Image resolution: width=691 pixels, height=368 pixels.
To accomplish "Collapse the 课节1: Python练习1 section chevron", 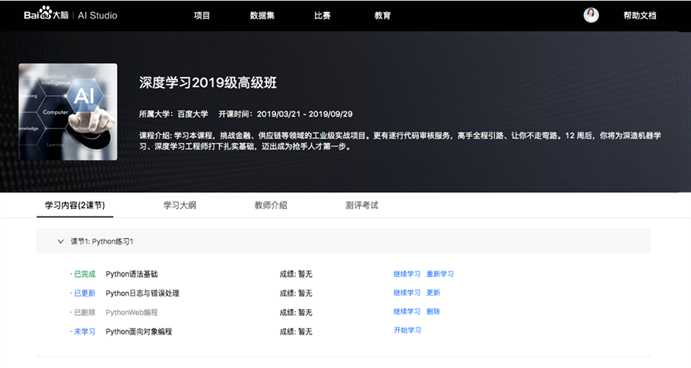I will click(60, 241).
